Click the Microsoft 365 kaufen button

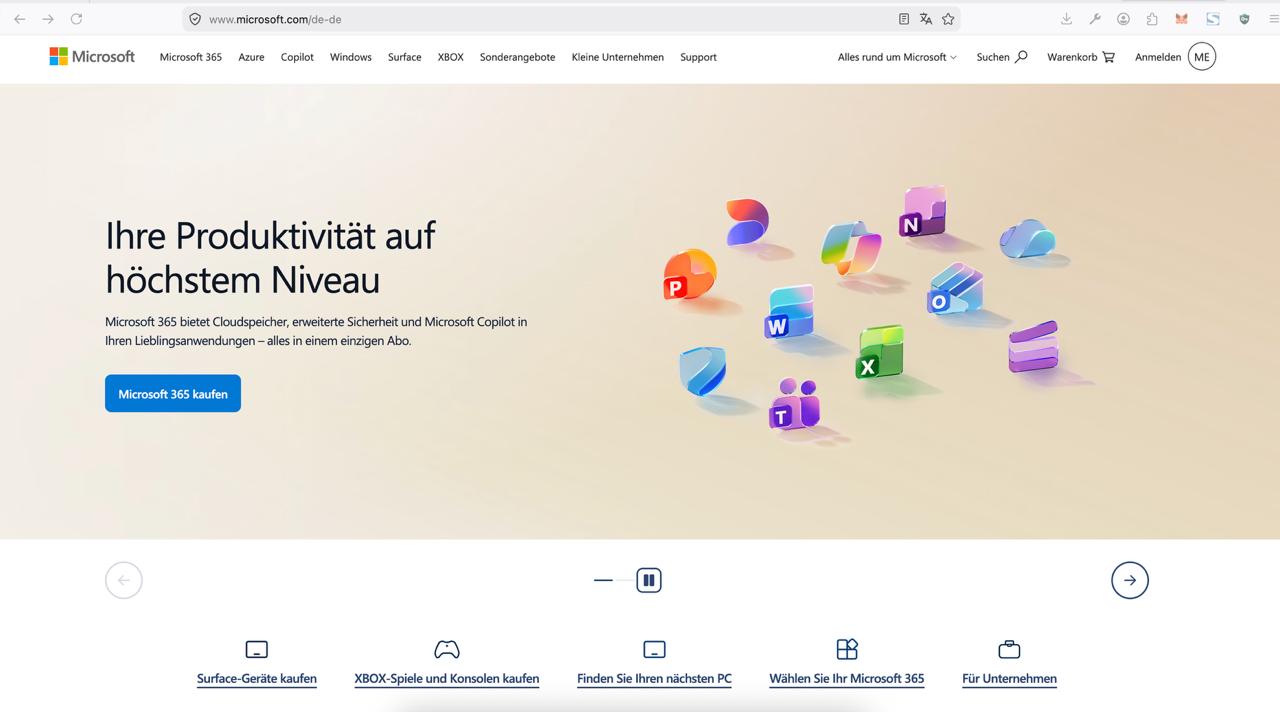point(173,394)
